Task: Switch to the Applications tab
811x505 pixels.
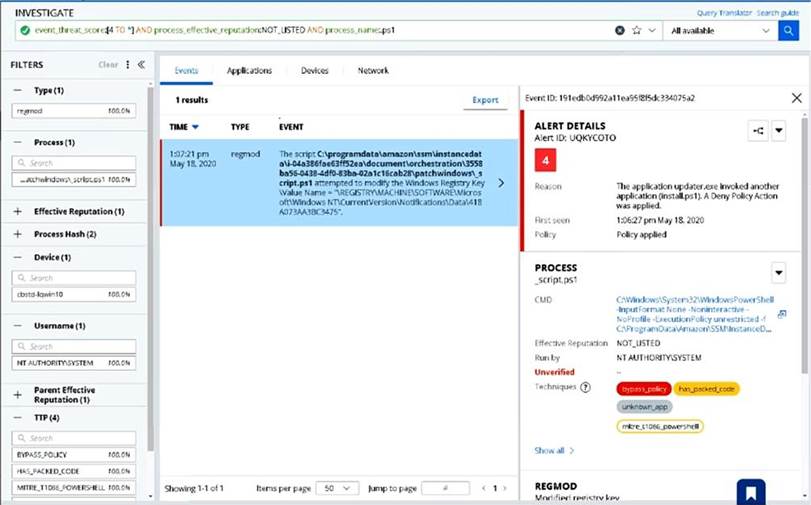Action: pos(249,71)
